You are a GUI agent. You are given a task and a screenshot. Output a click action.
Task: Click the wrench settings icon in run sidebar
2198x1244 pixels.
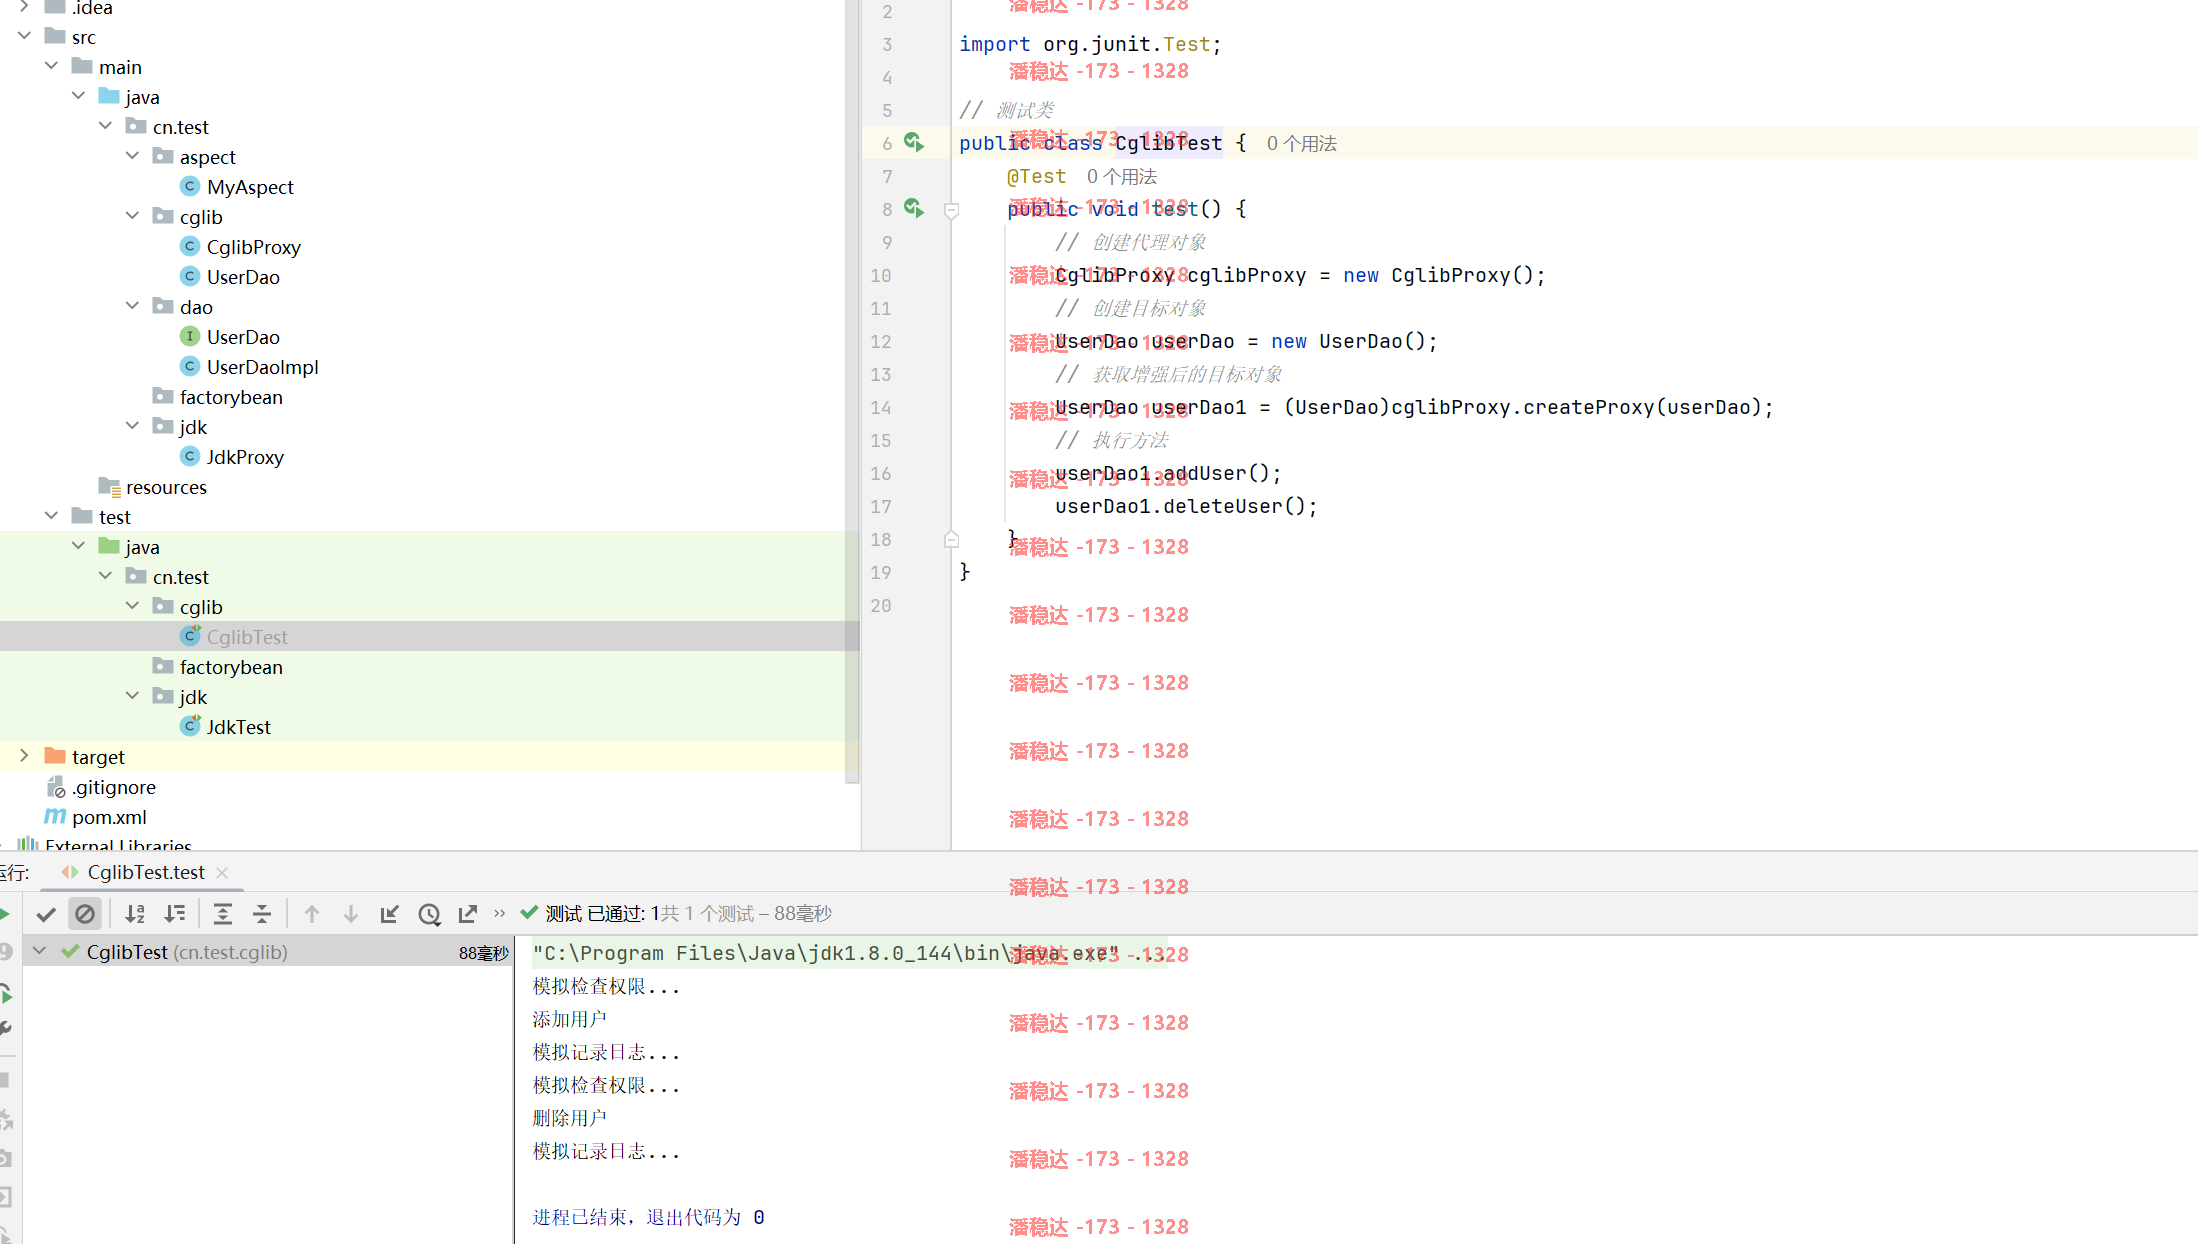click(x=6, y=1028)
